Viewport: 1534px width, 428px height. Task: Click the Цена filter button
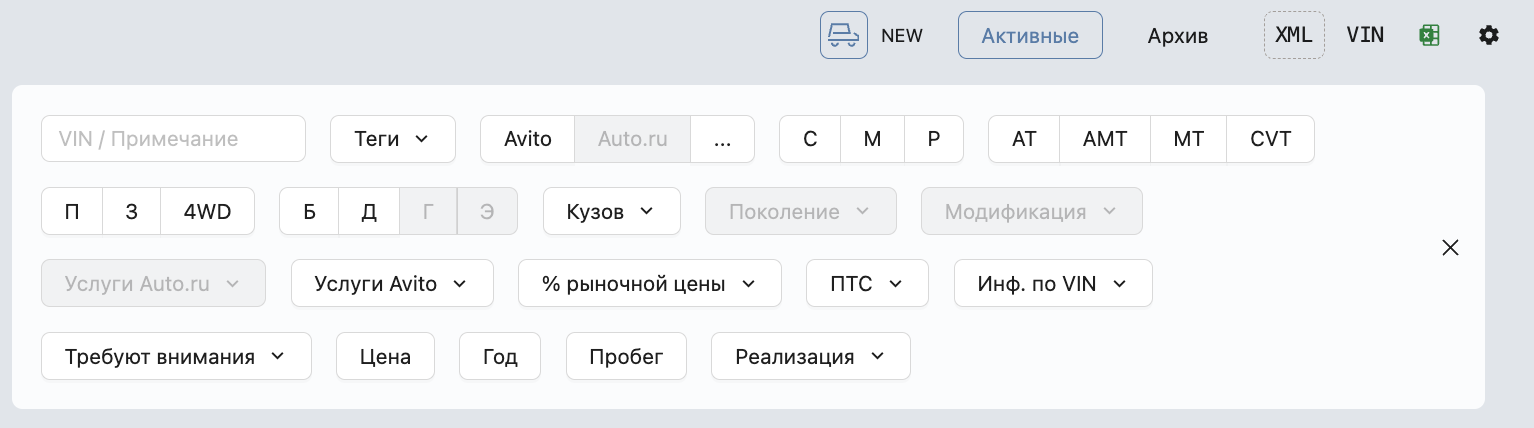click(x=385, y=357)
